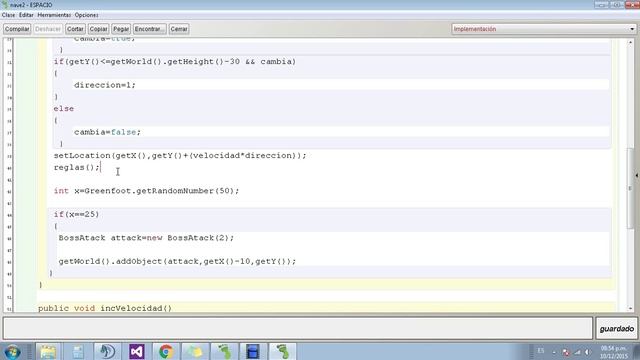640x360 pixels.
Task: Click the 'BossAtack attack=new BossAtack(2);' line
Action: [147, 238]
